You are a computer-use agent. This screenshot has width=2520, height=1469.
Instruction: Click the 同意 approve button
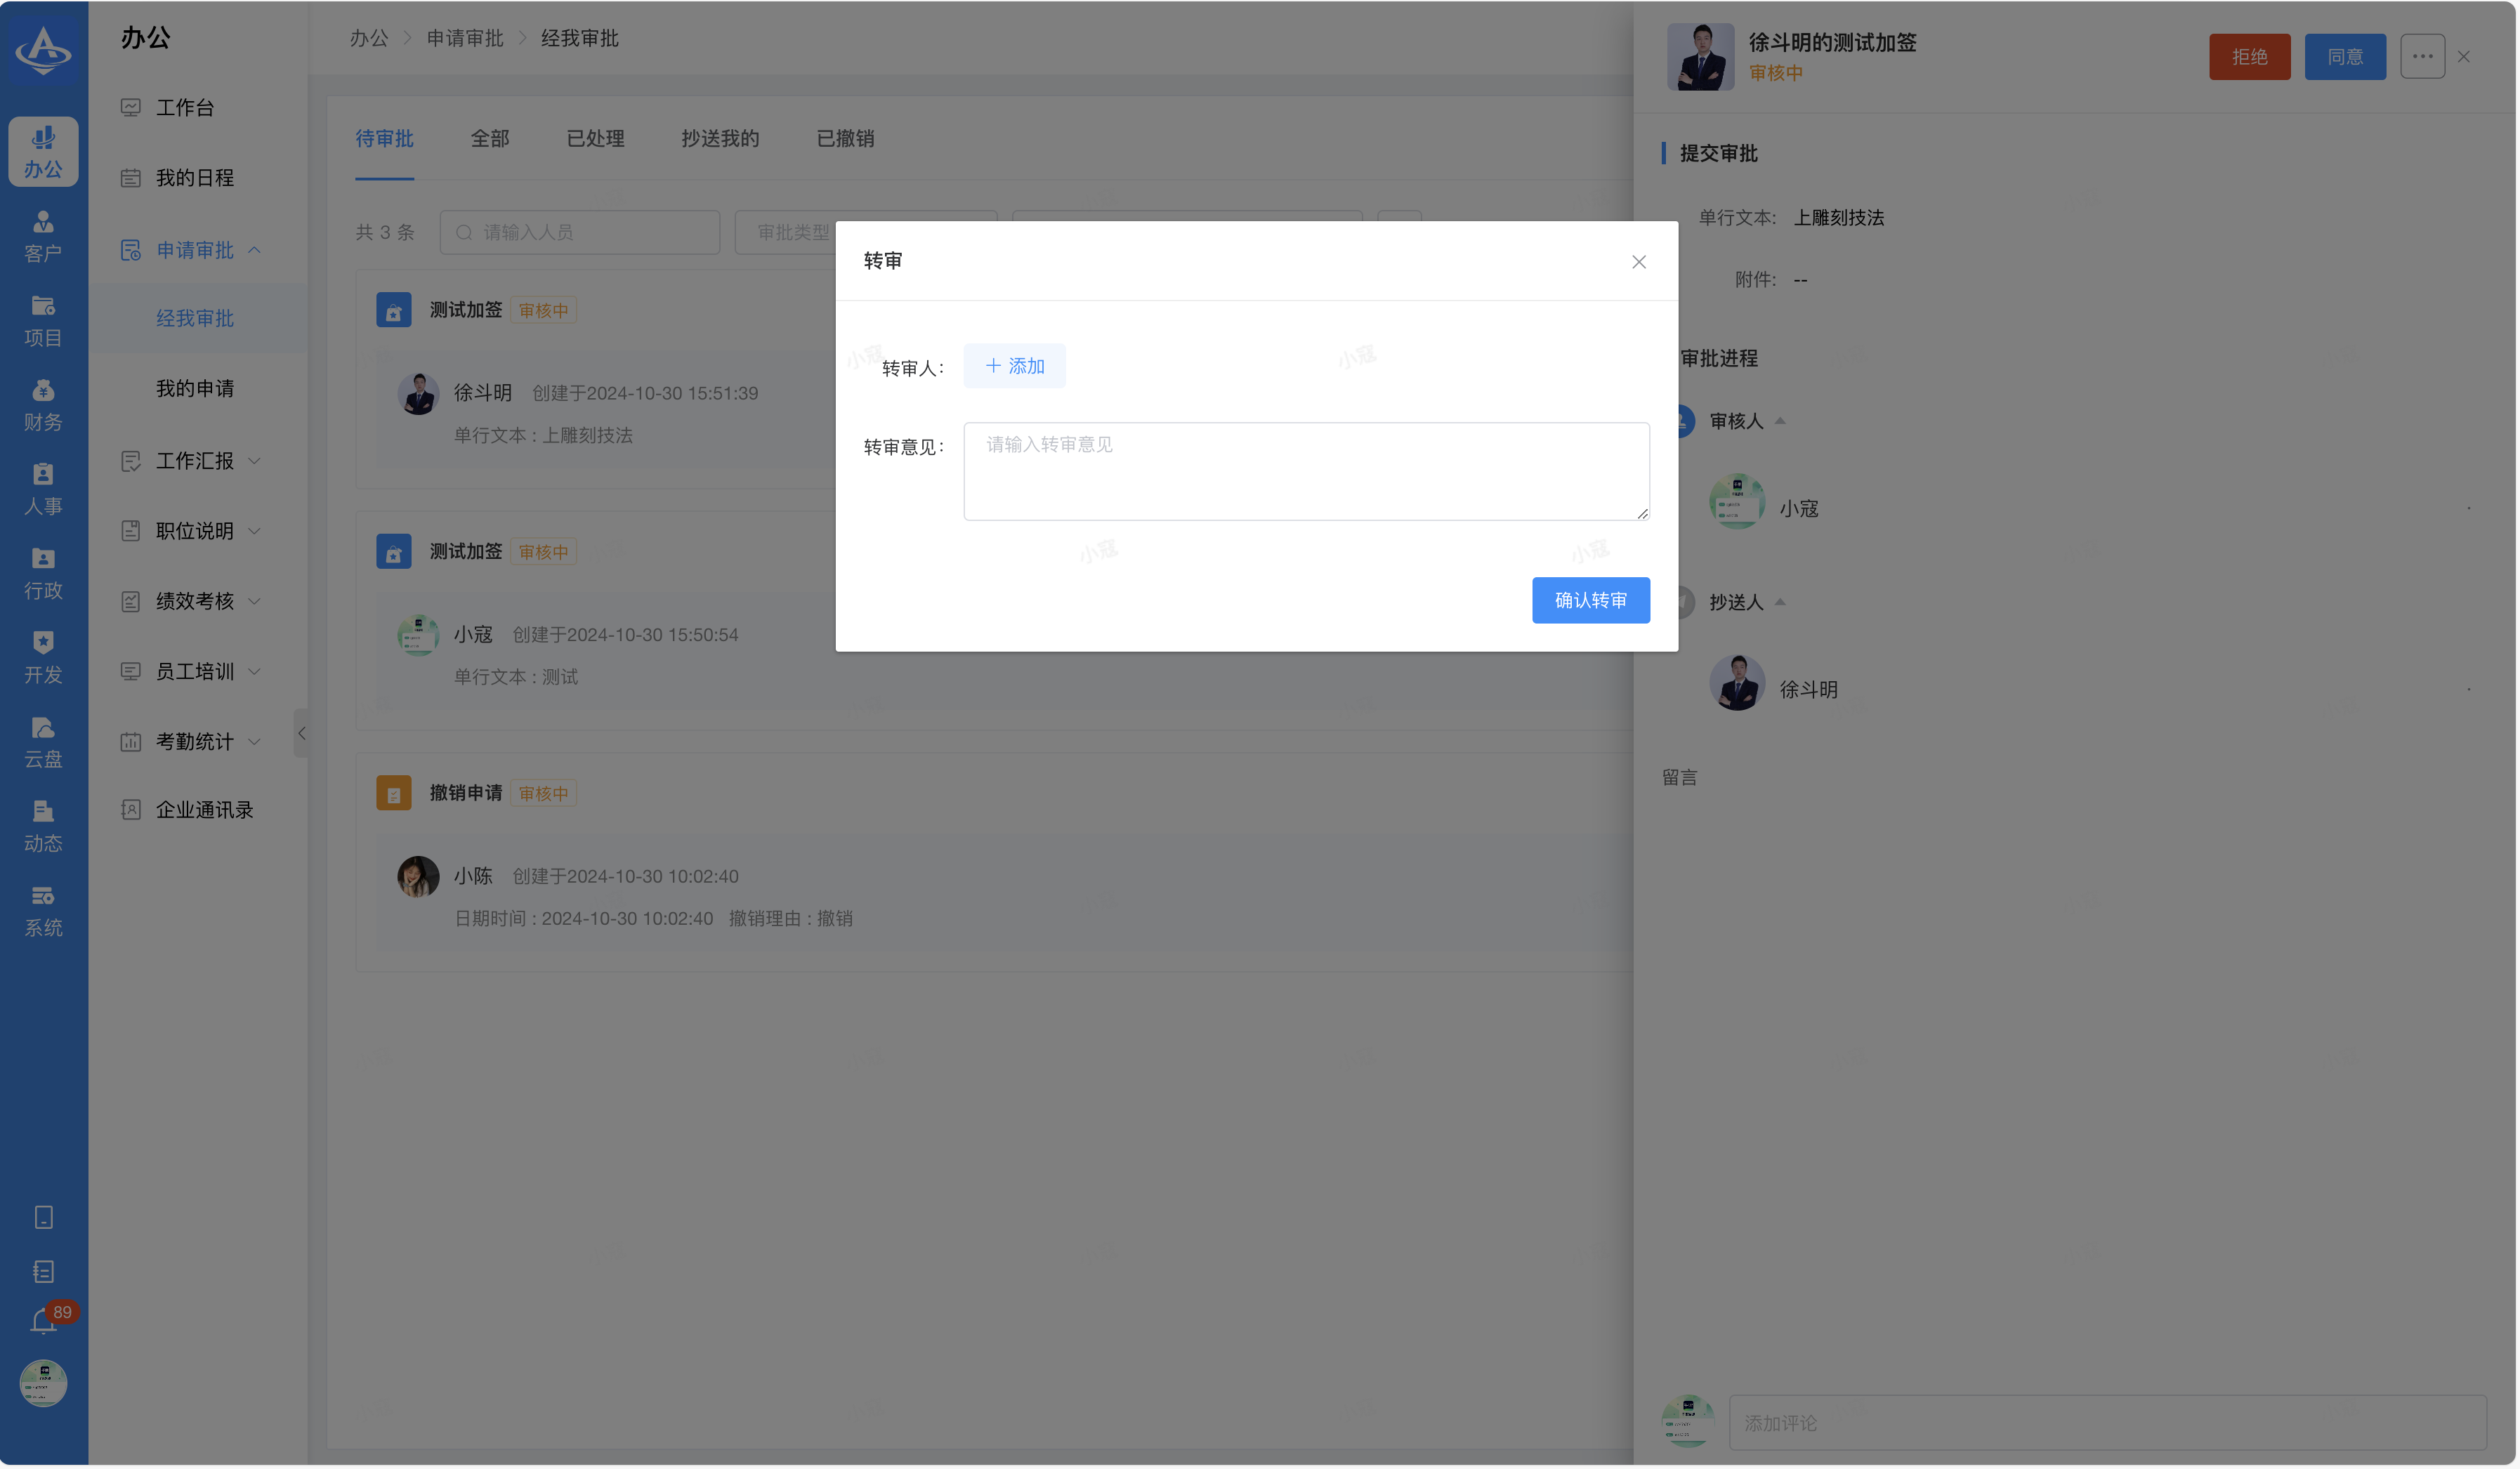[2344, 57]
